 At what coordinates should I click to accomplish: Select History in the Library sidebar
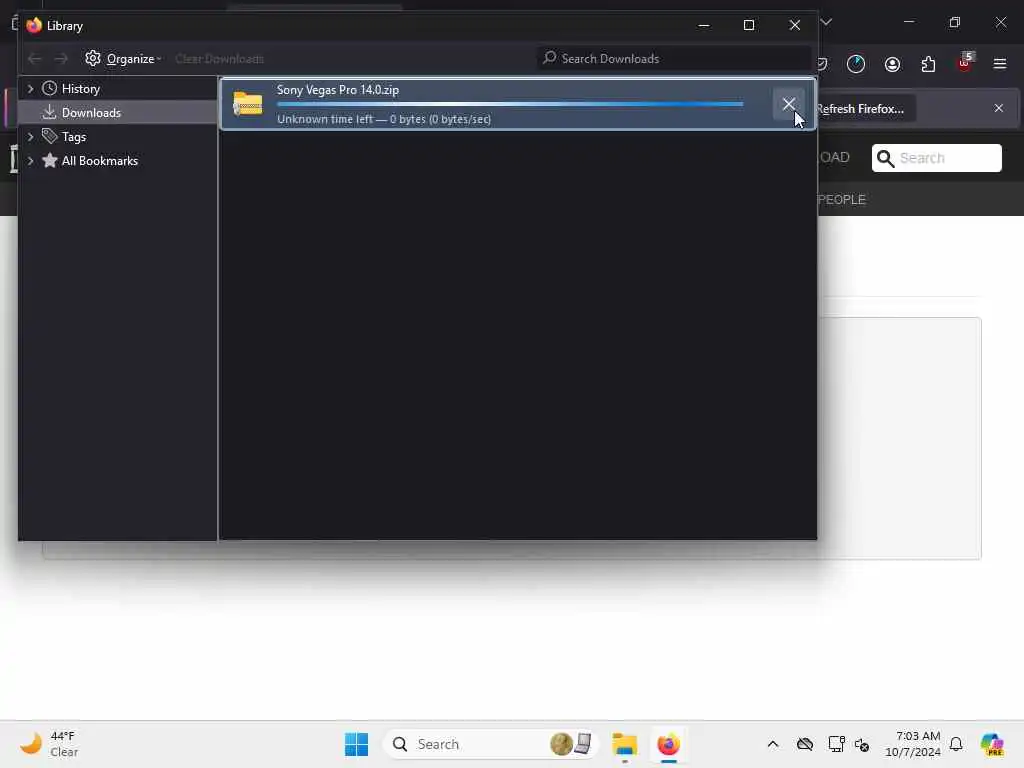point(80,88)
